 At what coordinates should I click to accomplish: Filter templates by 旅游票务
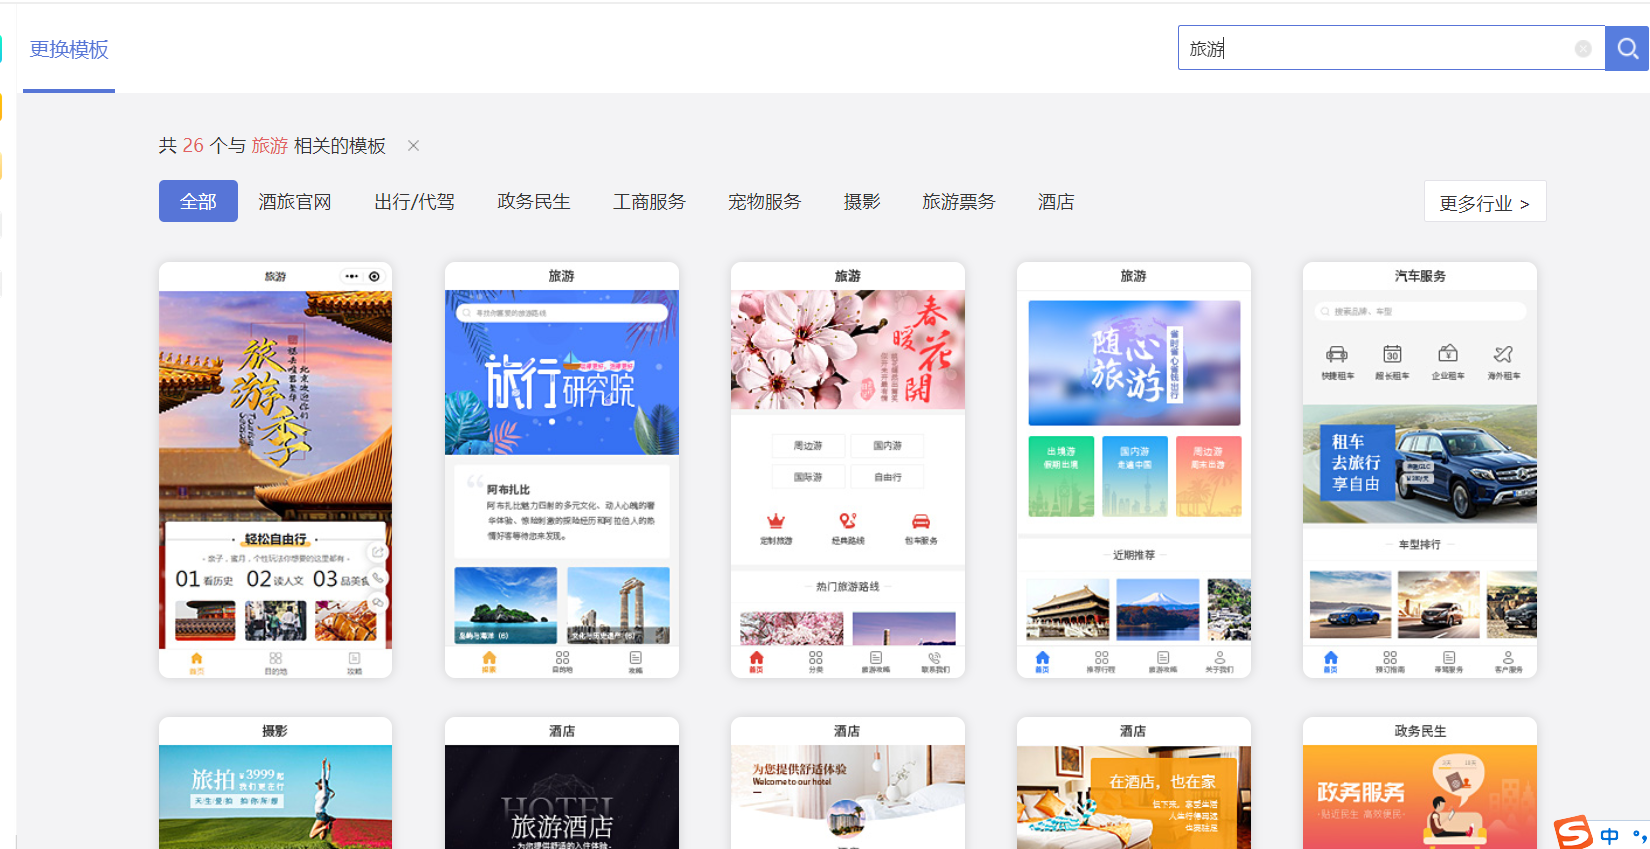click(x=959, y=202)
